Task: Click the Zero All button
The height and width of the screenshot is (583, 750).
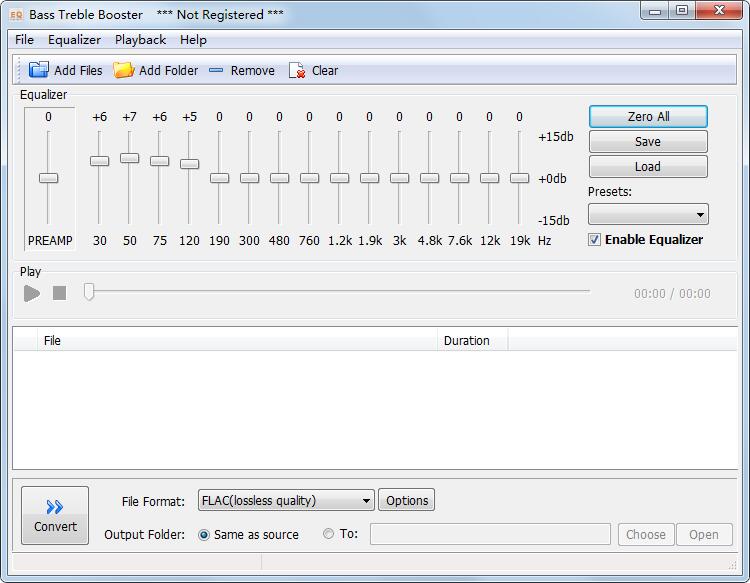Action: [648, 117]
